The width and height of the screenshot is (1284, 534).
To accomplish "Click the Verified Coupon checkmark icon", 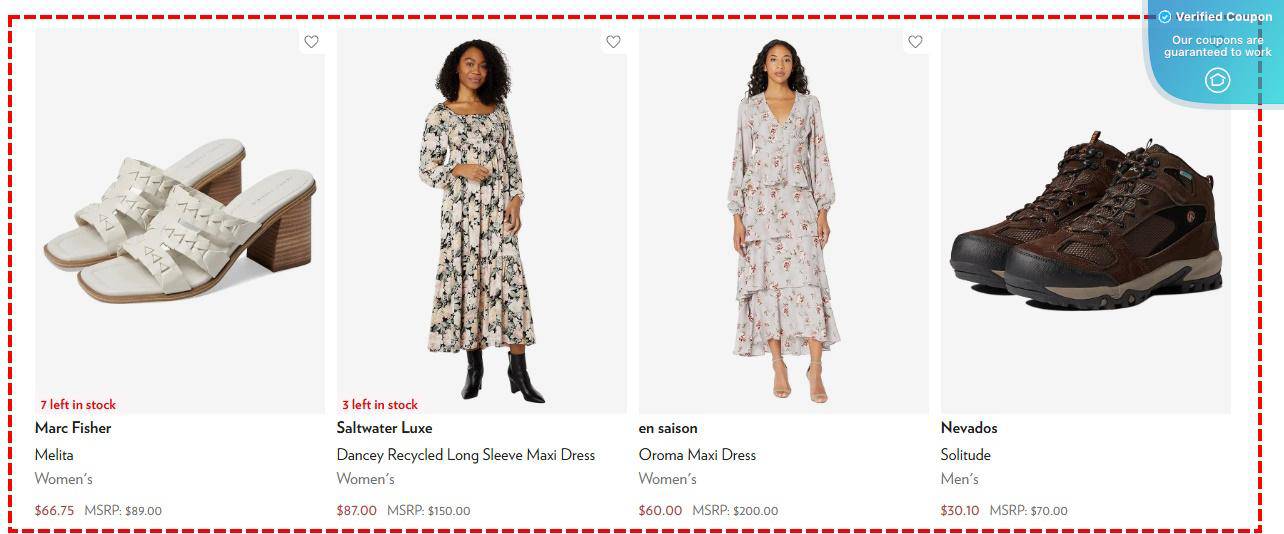I will pos(1165,17).
